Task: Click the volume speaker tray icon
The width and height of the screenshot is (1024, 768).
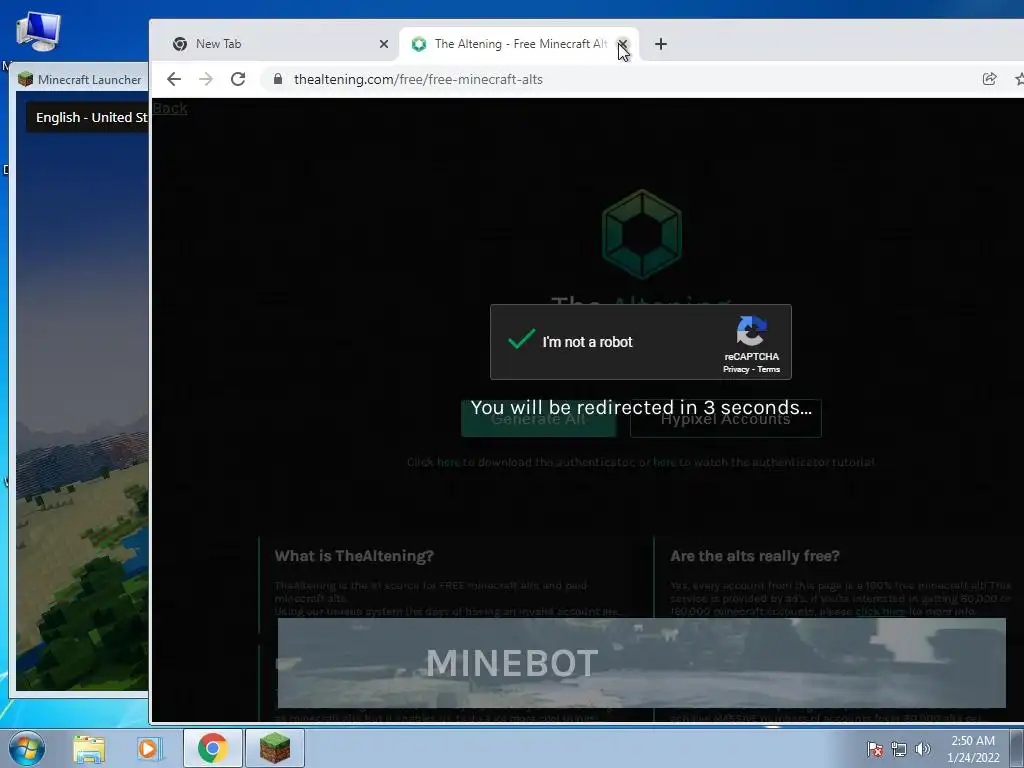Action: coord(922,749)
